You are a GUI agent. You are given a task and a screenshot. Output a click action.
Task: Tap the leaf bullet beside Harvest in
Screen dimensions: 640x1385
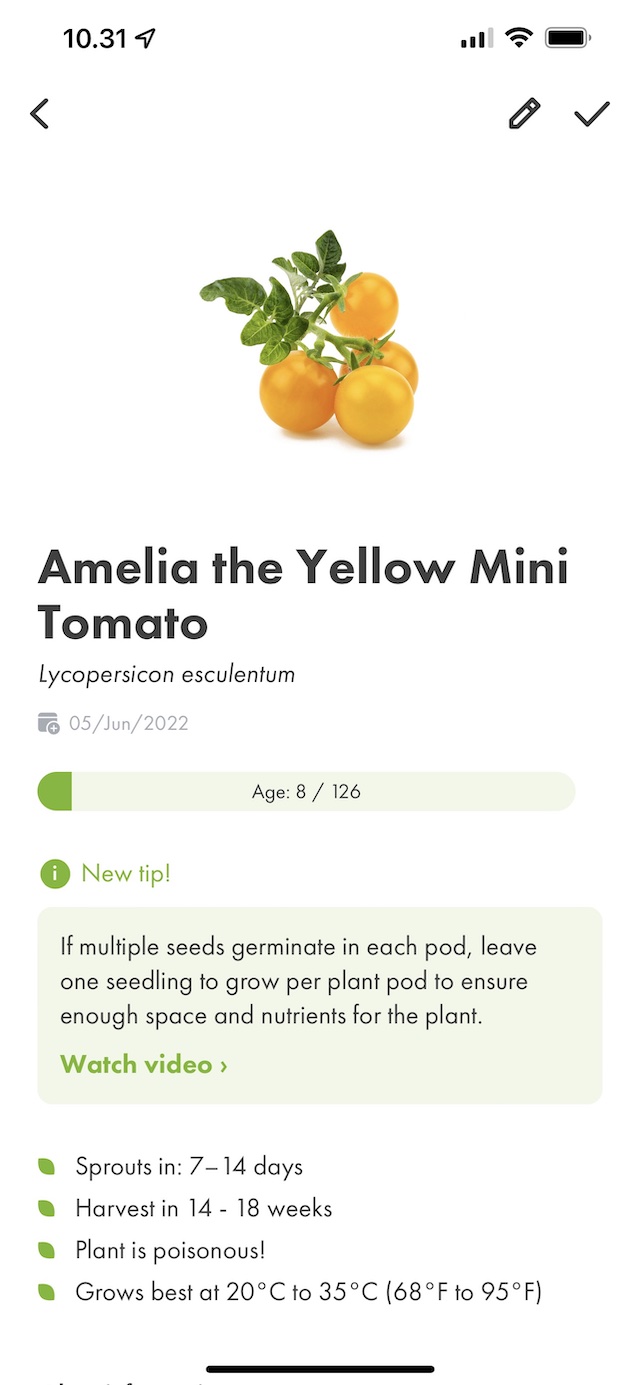point(47,1208)
